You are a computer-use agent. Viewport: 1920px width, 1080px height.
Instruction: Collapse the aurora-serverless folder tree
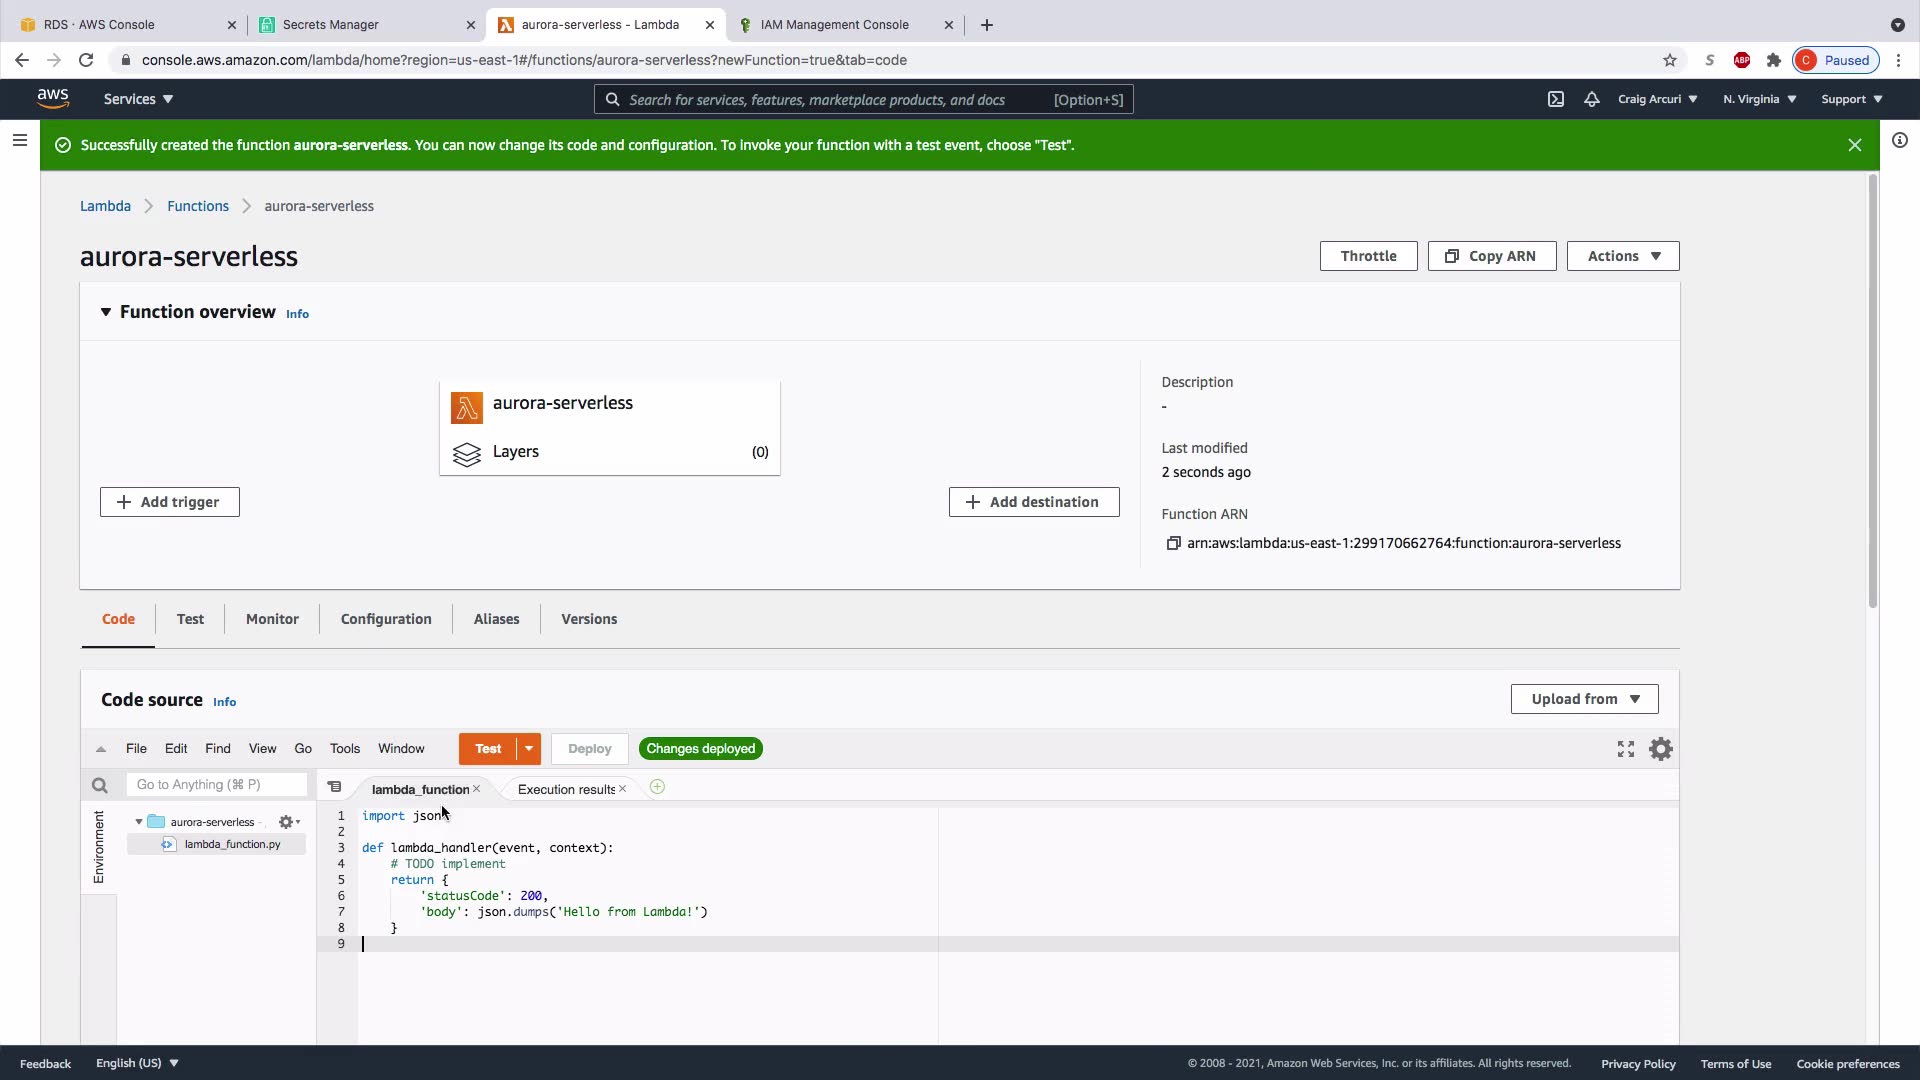click(x=139, y=822)
